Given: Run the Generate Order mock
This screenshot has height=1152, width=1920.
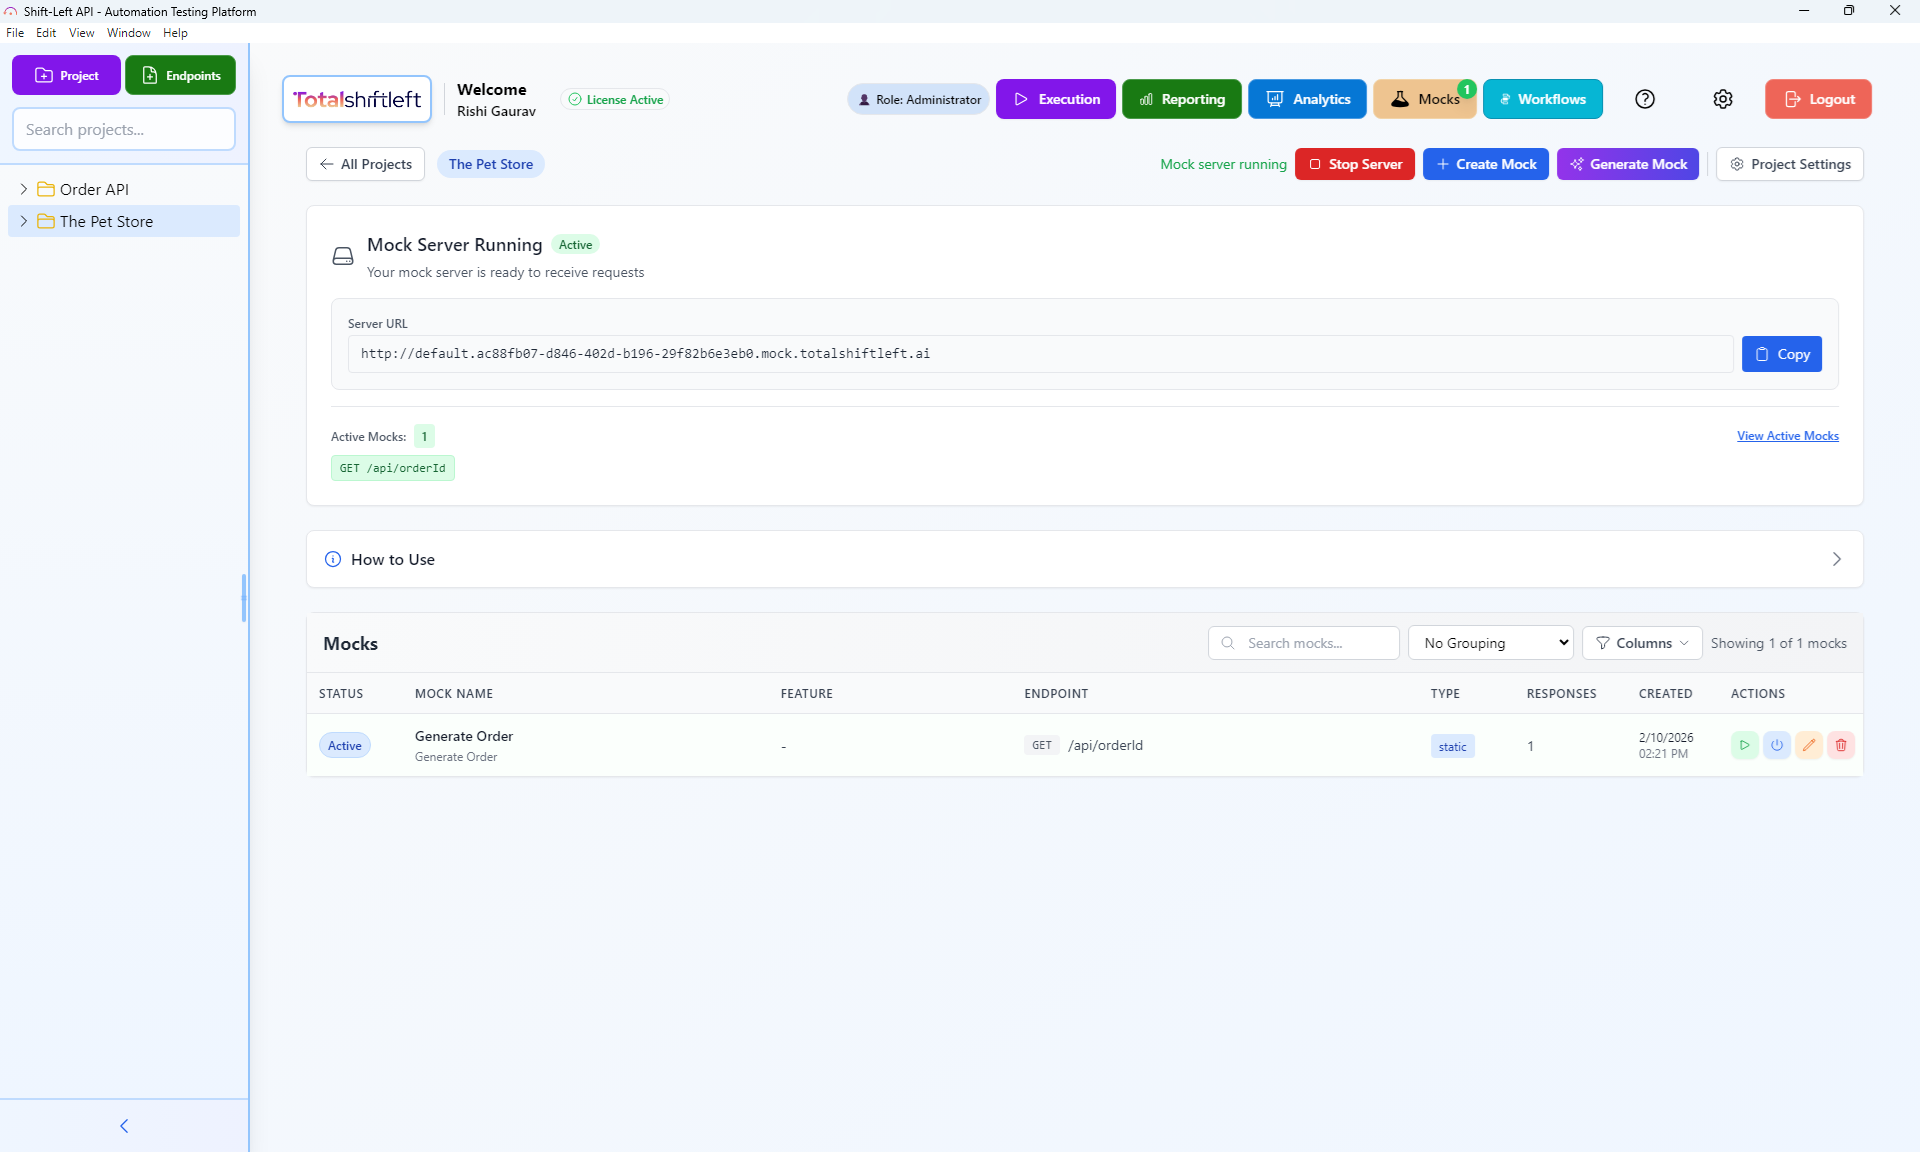Looking at the screenshot, I should coord(1744,745).
